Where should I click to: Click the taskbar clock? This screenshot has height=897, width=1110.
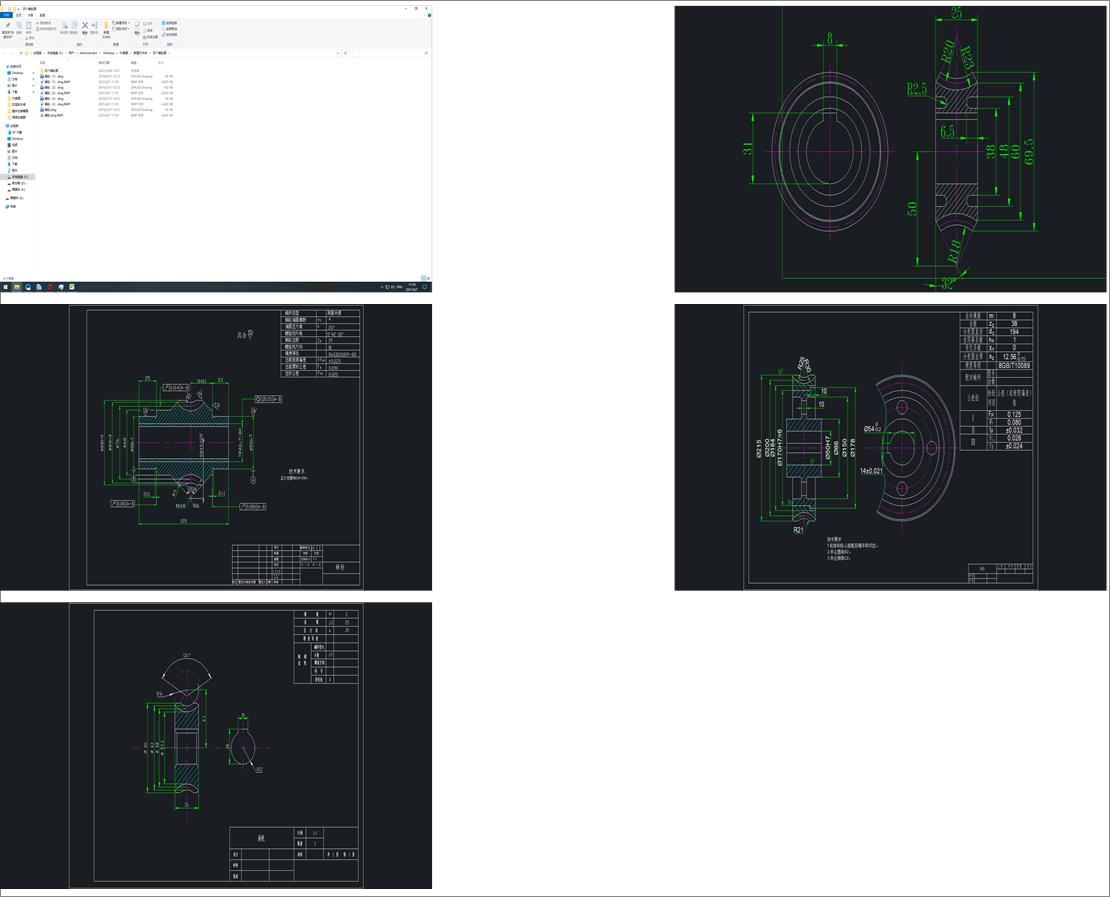[411, 287]
